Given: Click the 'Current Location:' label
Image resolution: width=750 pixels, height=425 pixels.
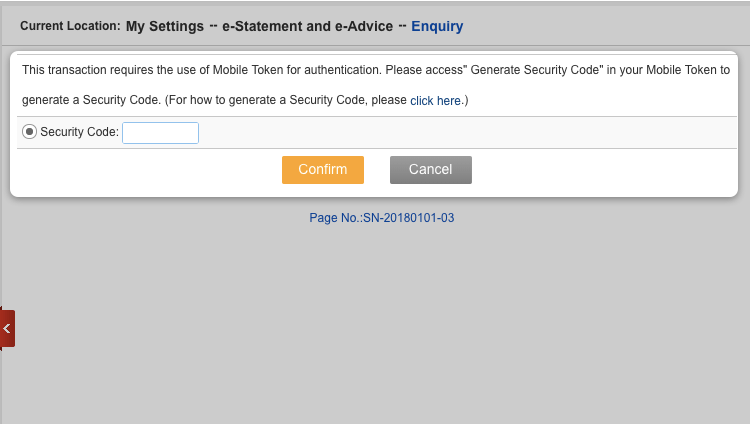Looking at the screenshot, I should tap(70, 26).
